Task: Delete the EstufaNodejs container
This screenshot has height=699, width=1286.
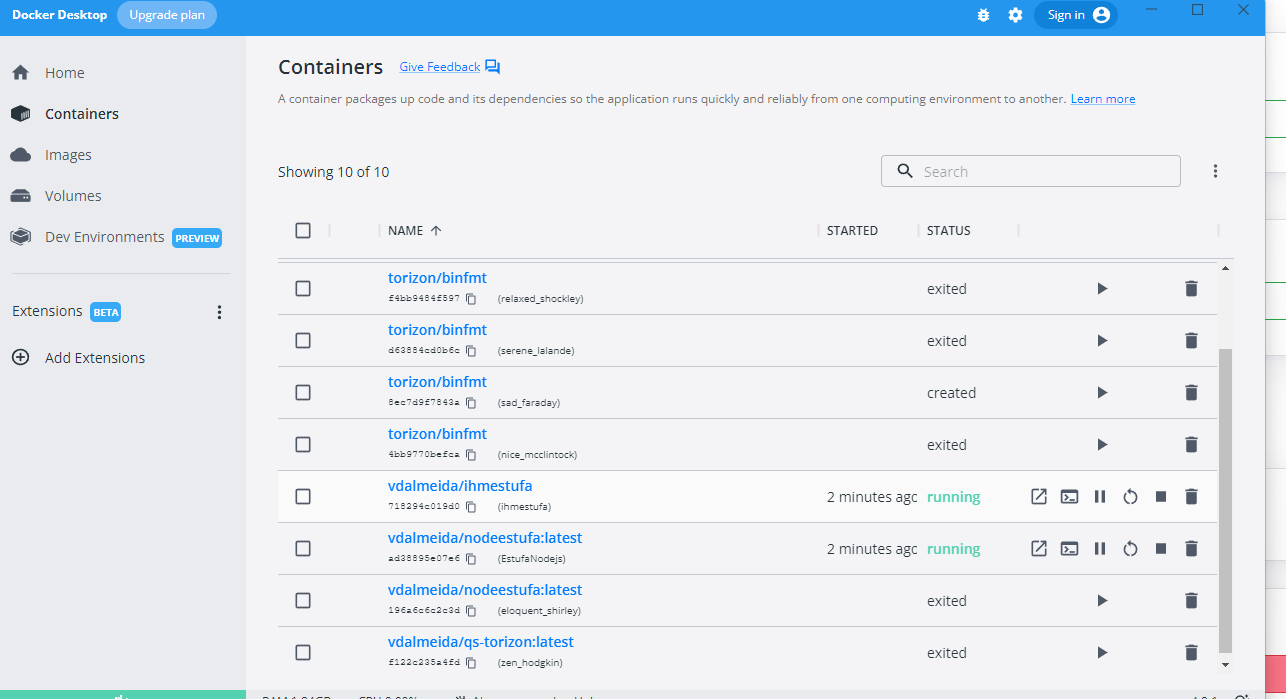Action: point(1191,548)
